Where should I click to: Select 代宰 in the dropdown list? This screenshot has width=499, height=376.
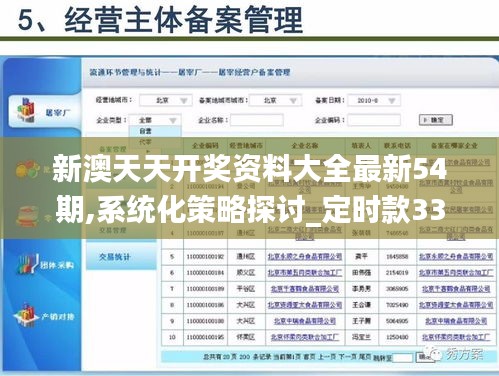tap(146, 142)
